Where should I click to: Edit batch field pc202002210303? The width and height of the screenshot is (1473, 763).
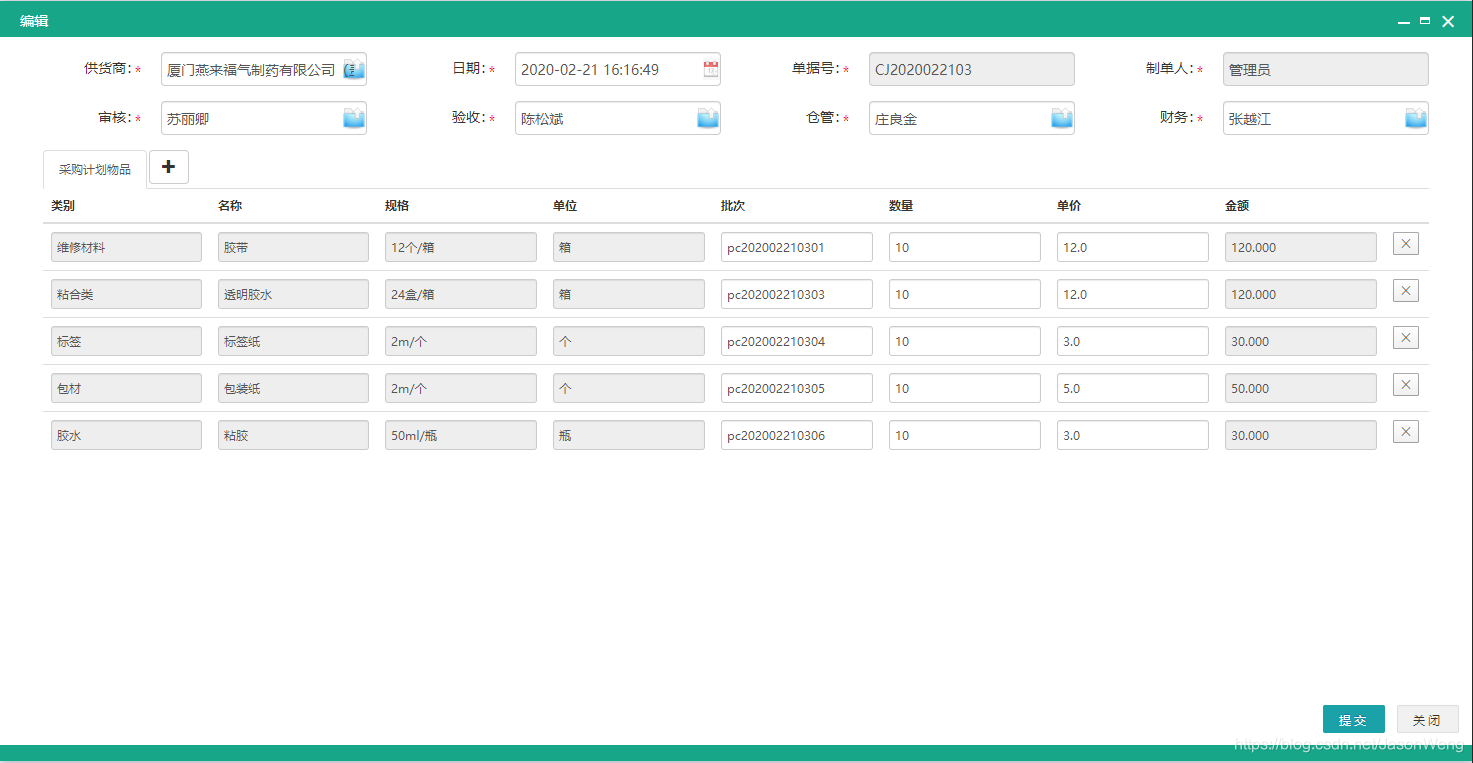797,294
